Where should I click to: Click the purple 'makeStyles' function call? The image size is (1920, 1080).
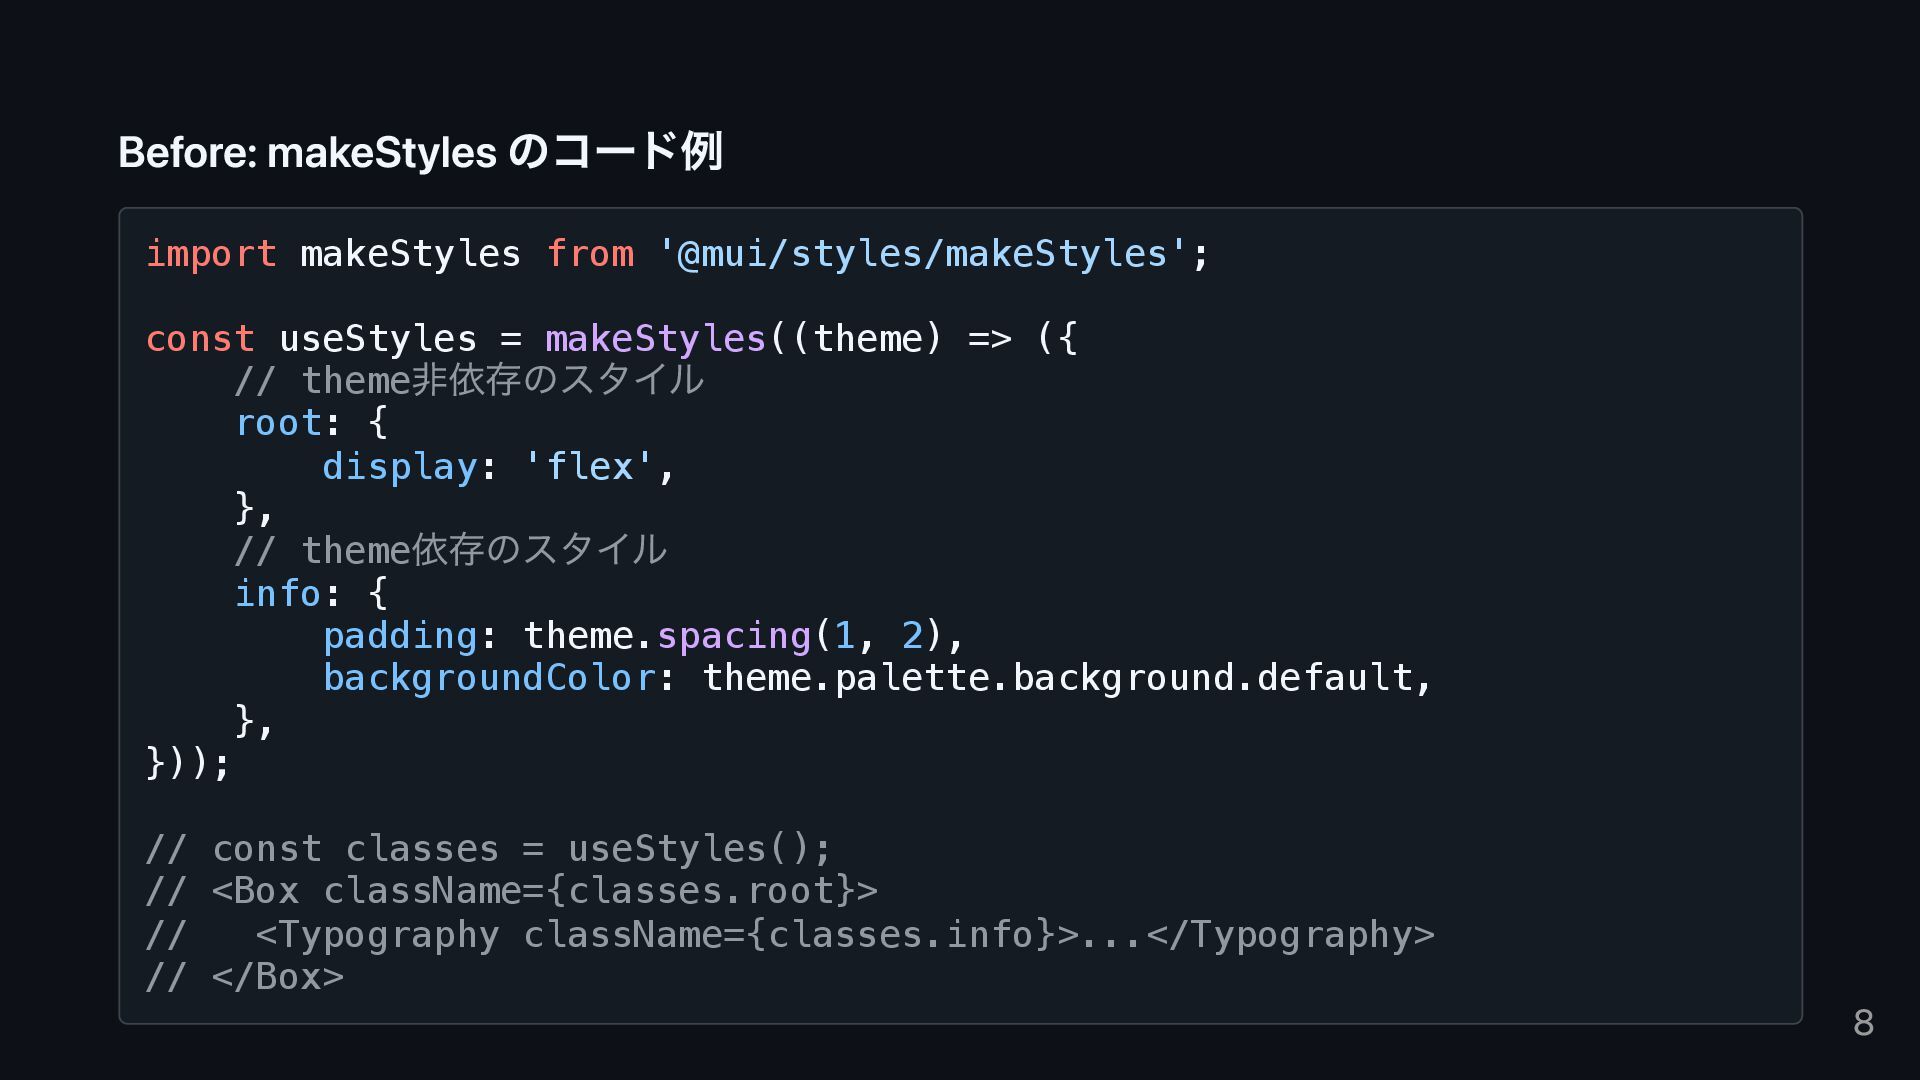pos(655,339)
